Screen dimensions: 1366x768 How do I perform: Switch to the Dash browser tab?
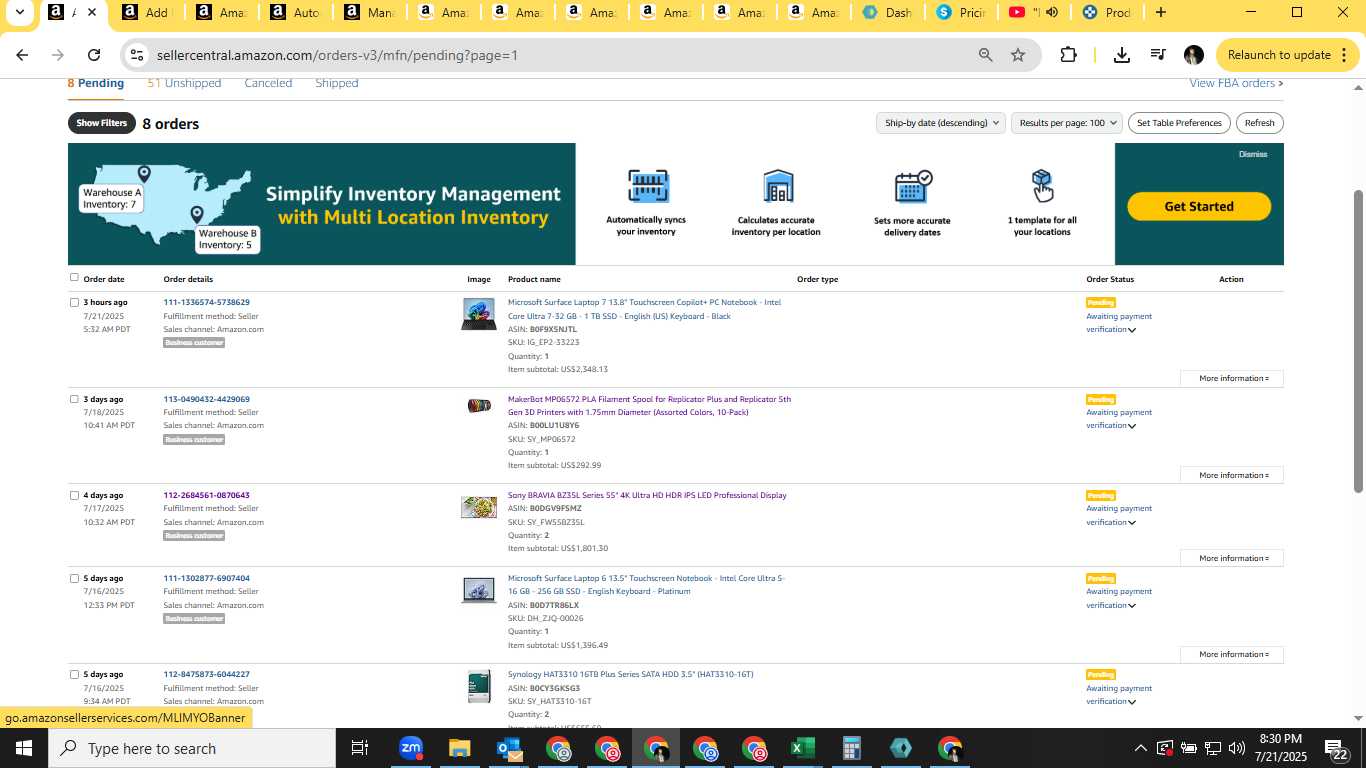(x=888, y=12)
